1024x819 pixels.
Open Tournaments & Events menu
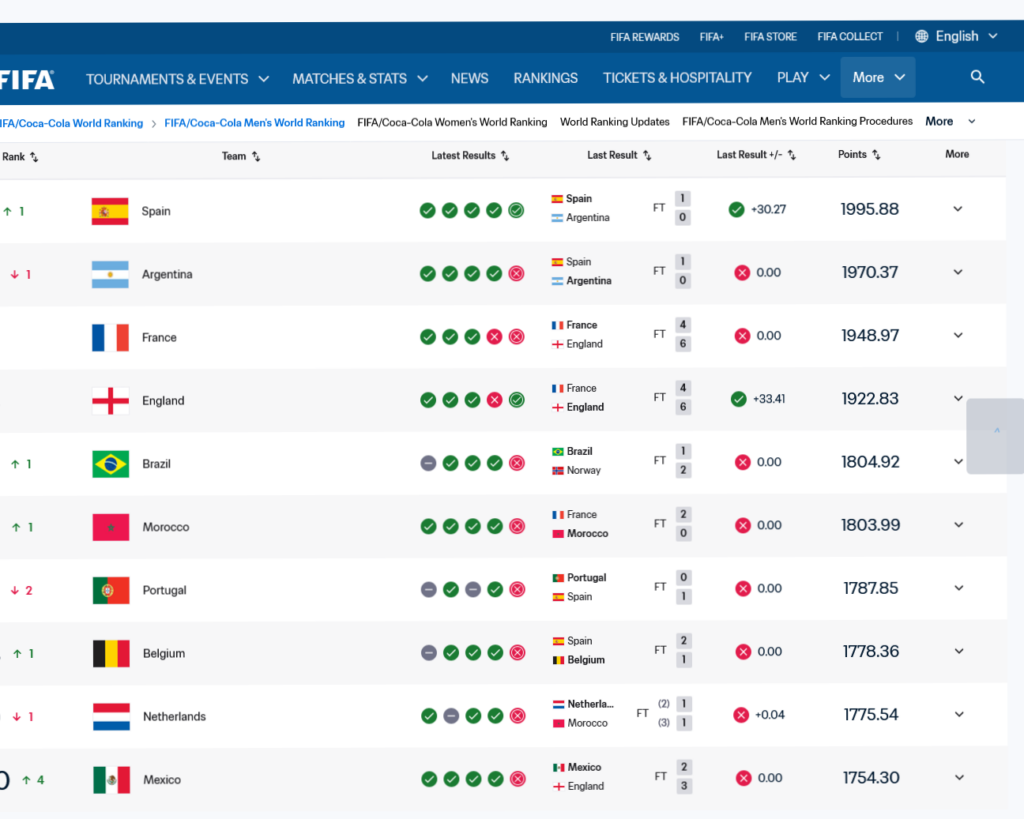click(x=177, y=79)
